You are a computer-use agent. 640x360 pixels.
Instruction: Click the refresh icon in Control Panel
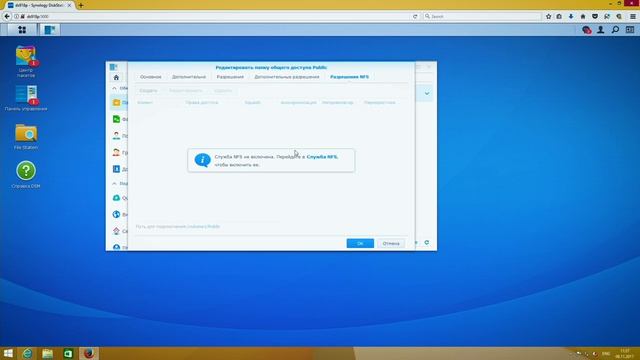(427, 242)
